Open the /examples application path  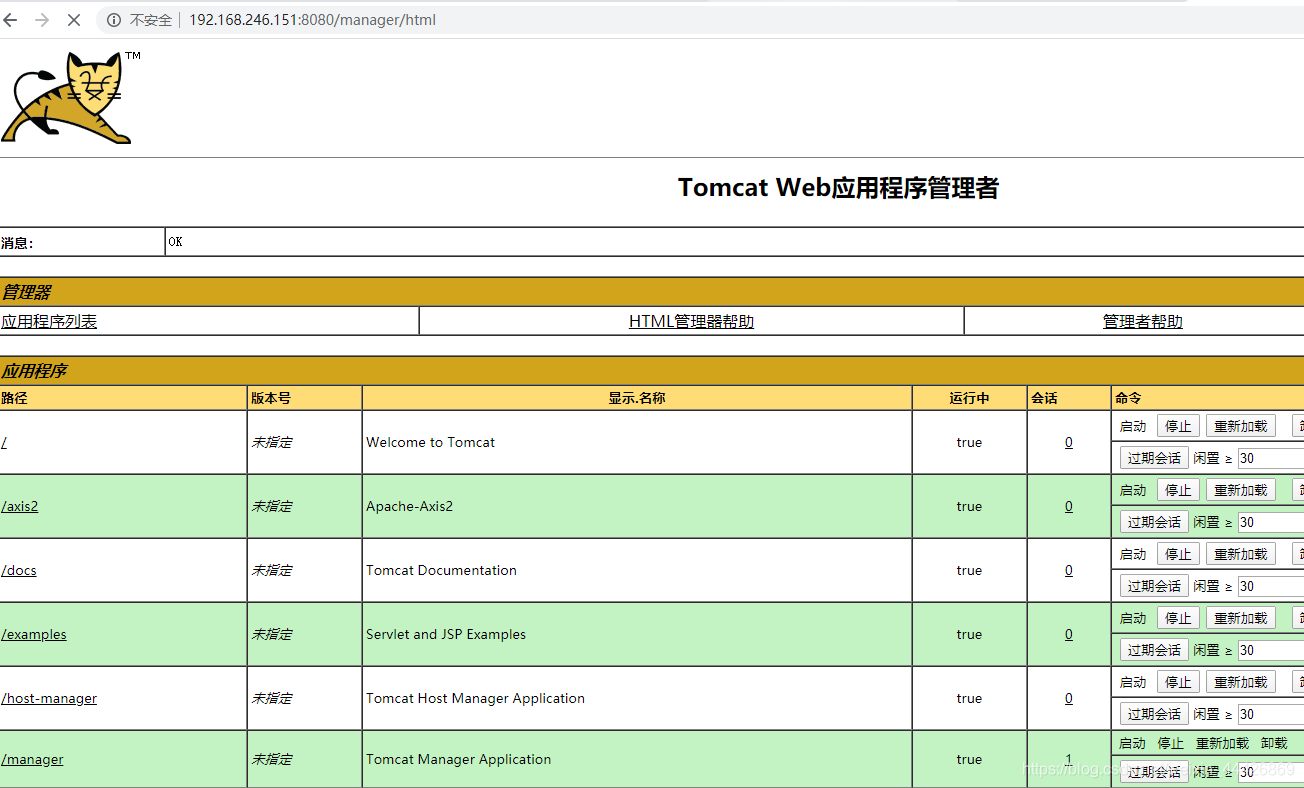pyautogui.click(x=34, y=634)
